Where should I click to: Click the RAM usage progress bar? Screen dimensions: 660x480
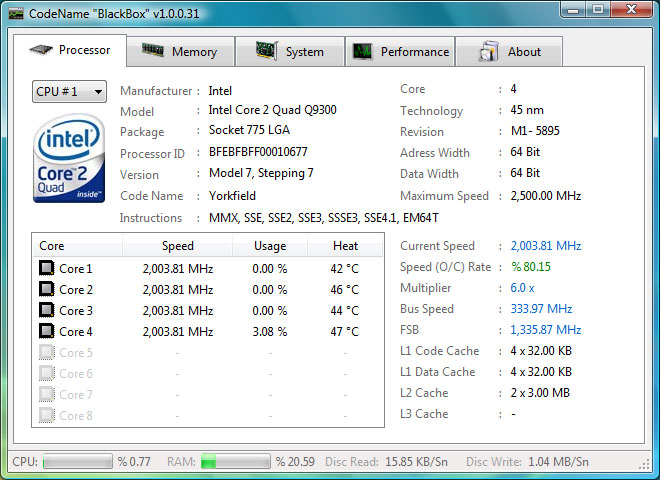pos(235,461)
